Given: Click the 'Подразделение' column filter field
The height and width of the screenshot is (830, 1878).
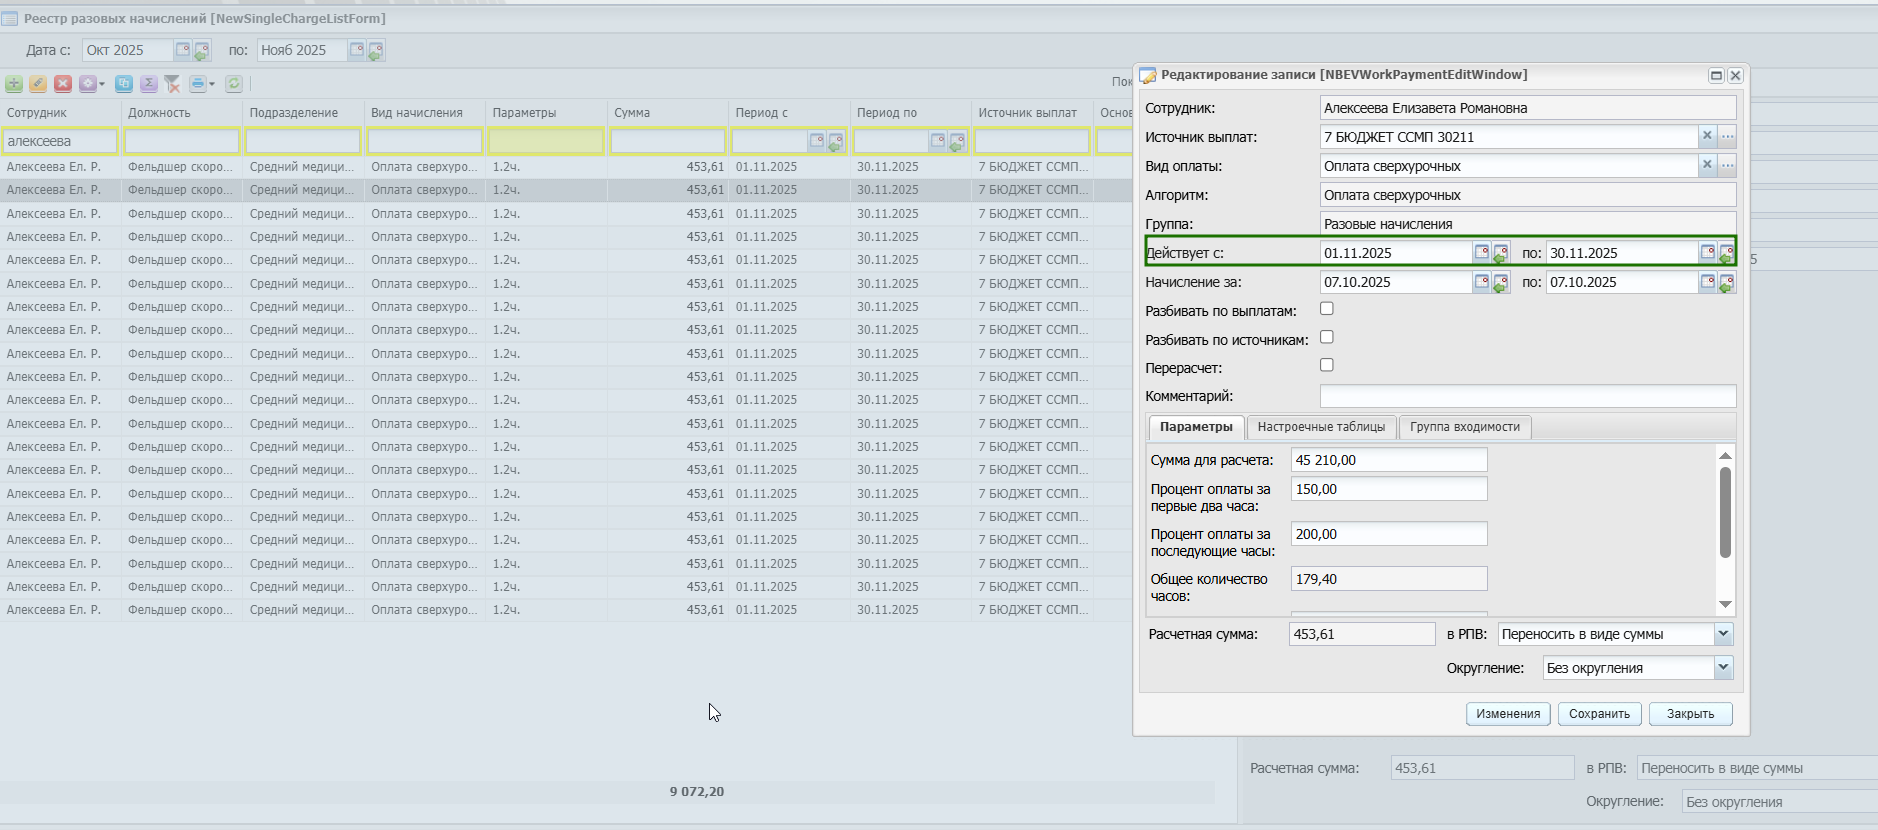Looking at the screenshot, I should coord(303,141).
